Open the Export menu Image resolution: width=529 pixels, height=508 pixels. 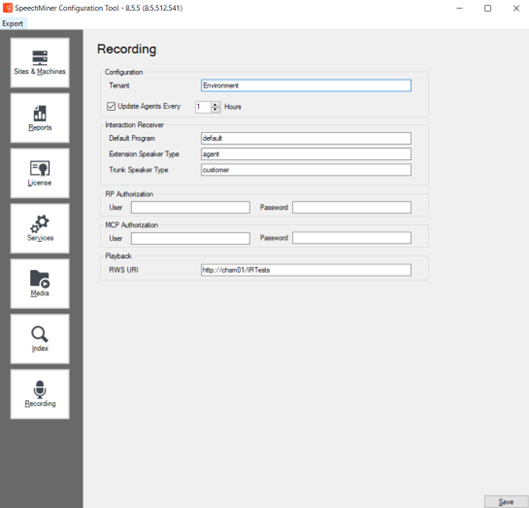pos(13,24)
